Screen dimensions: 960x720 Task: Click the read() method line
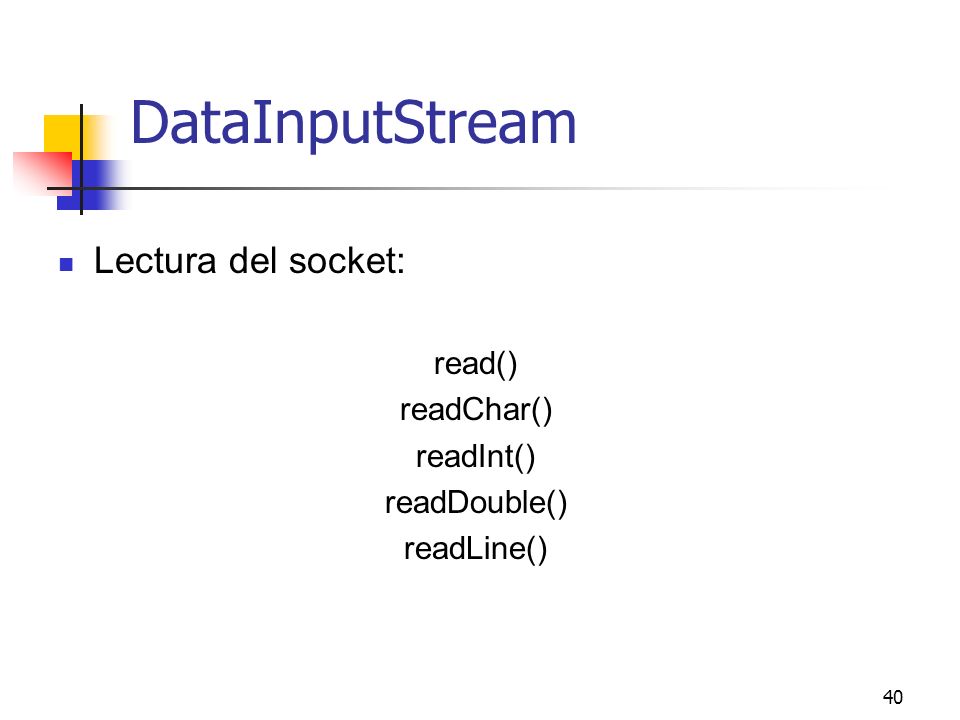(476, 364)
